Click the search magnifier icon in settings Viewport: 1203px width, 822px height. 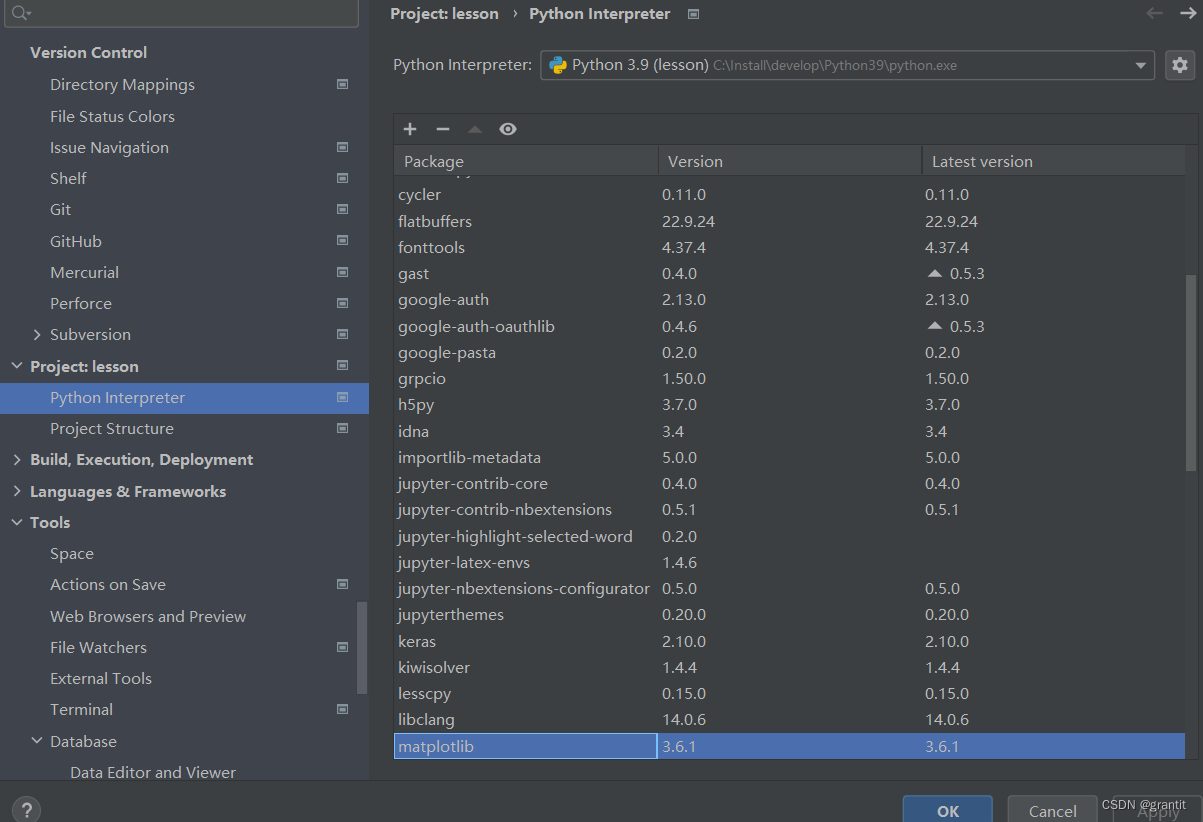[20, 13]
